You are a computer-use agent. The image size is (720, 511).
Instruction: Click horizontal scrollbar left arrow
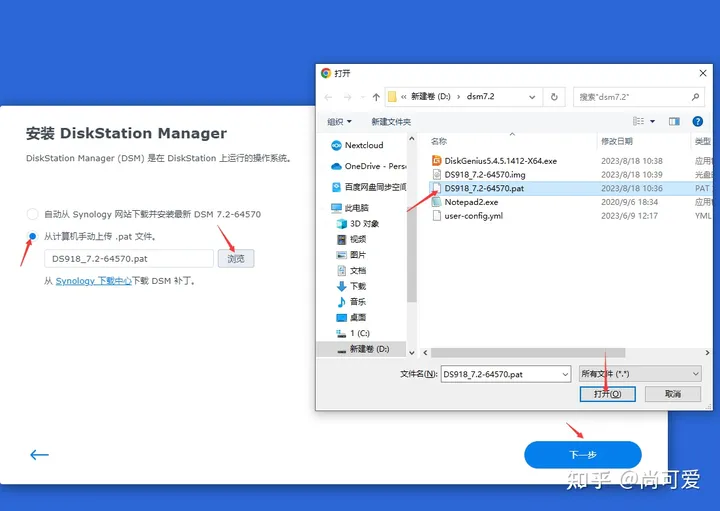point(425,353)
